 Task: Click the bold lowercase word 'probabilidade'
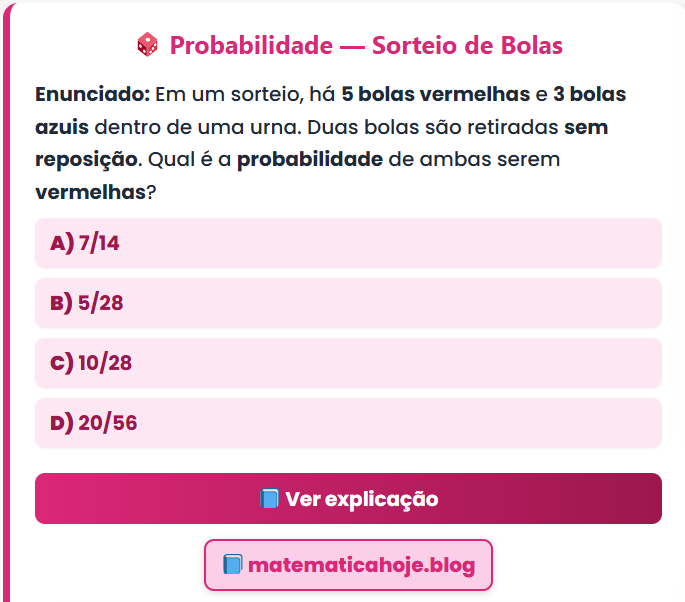(x=310, y=160)
